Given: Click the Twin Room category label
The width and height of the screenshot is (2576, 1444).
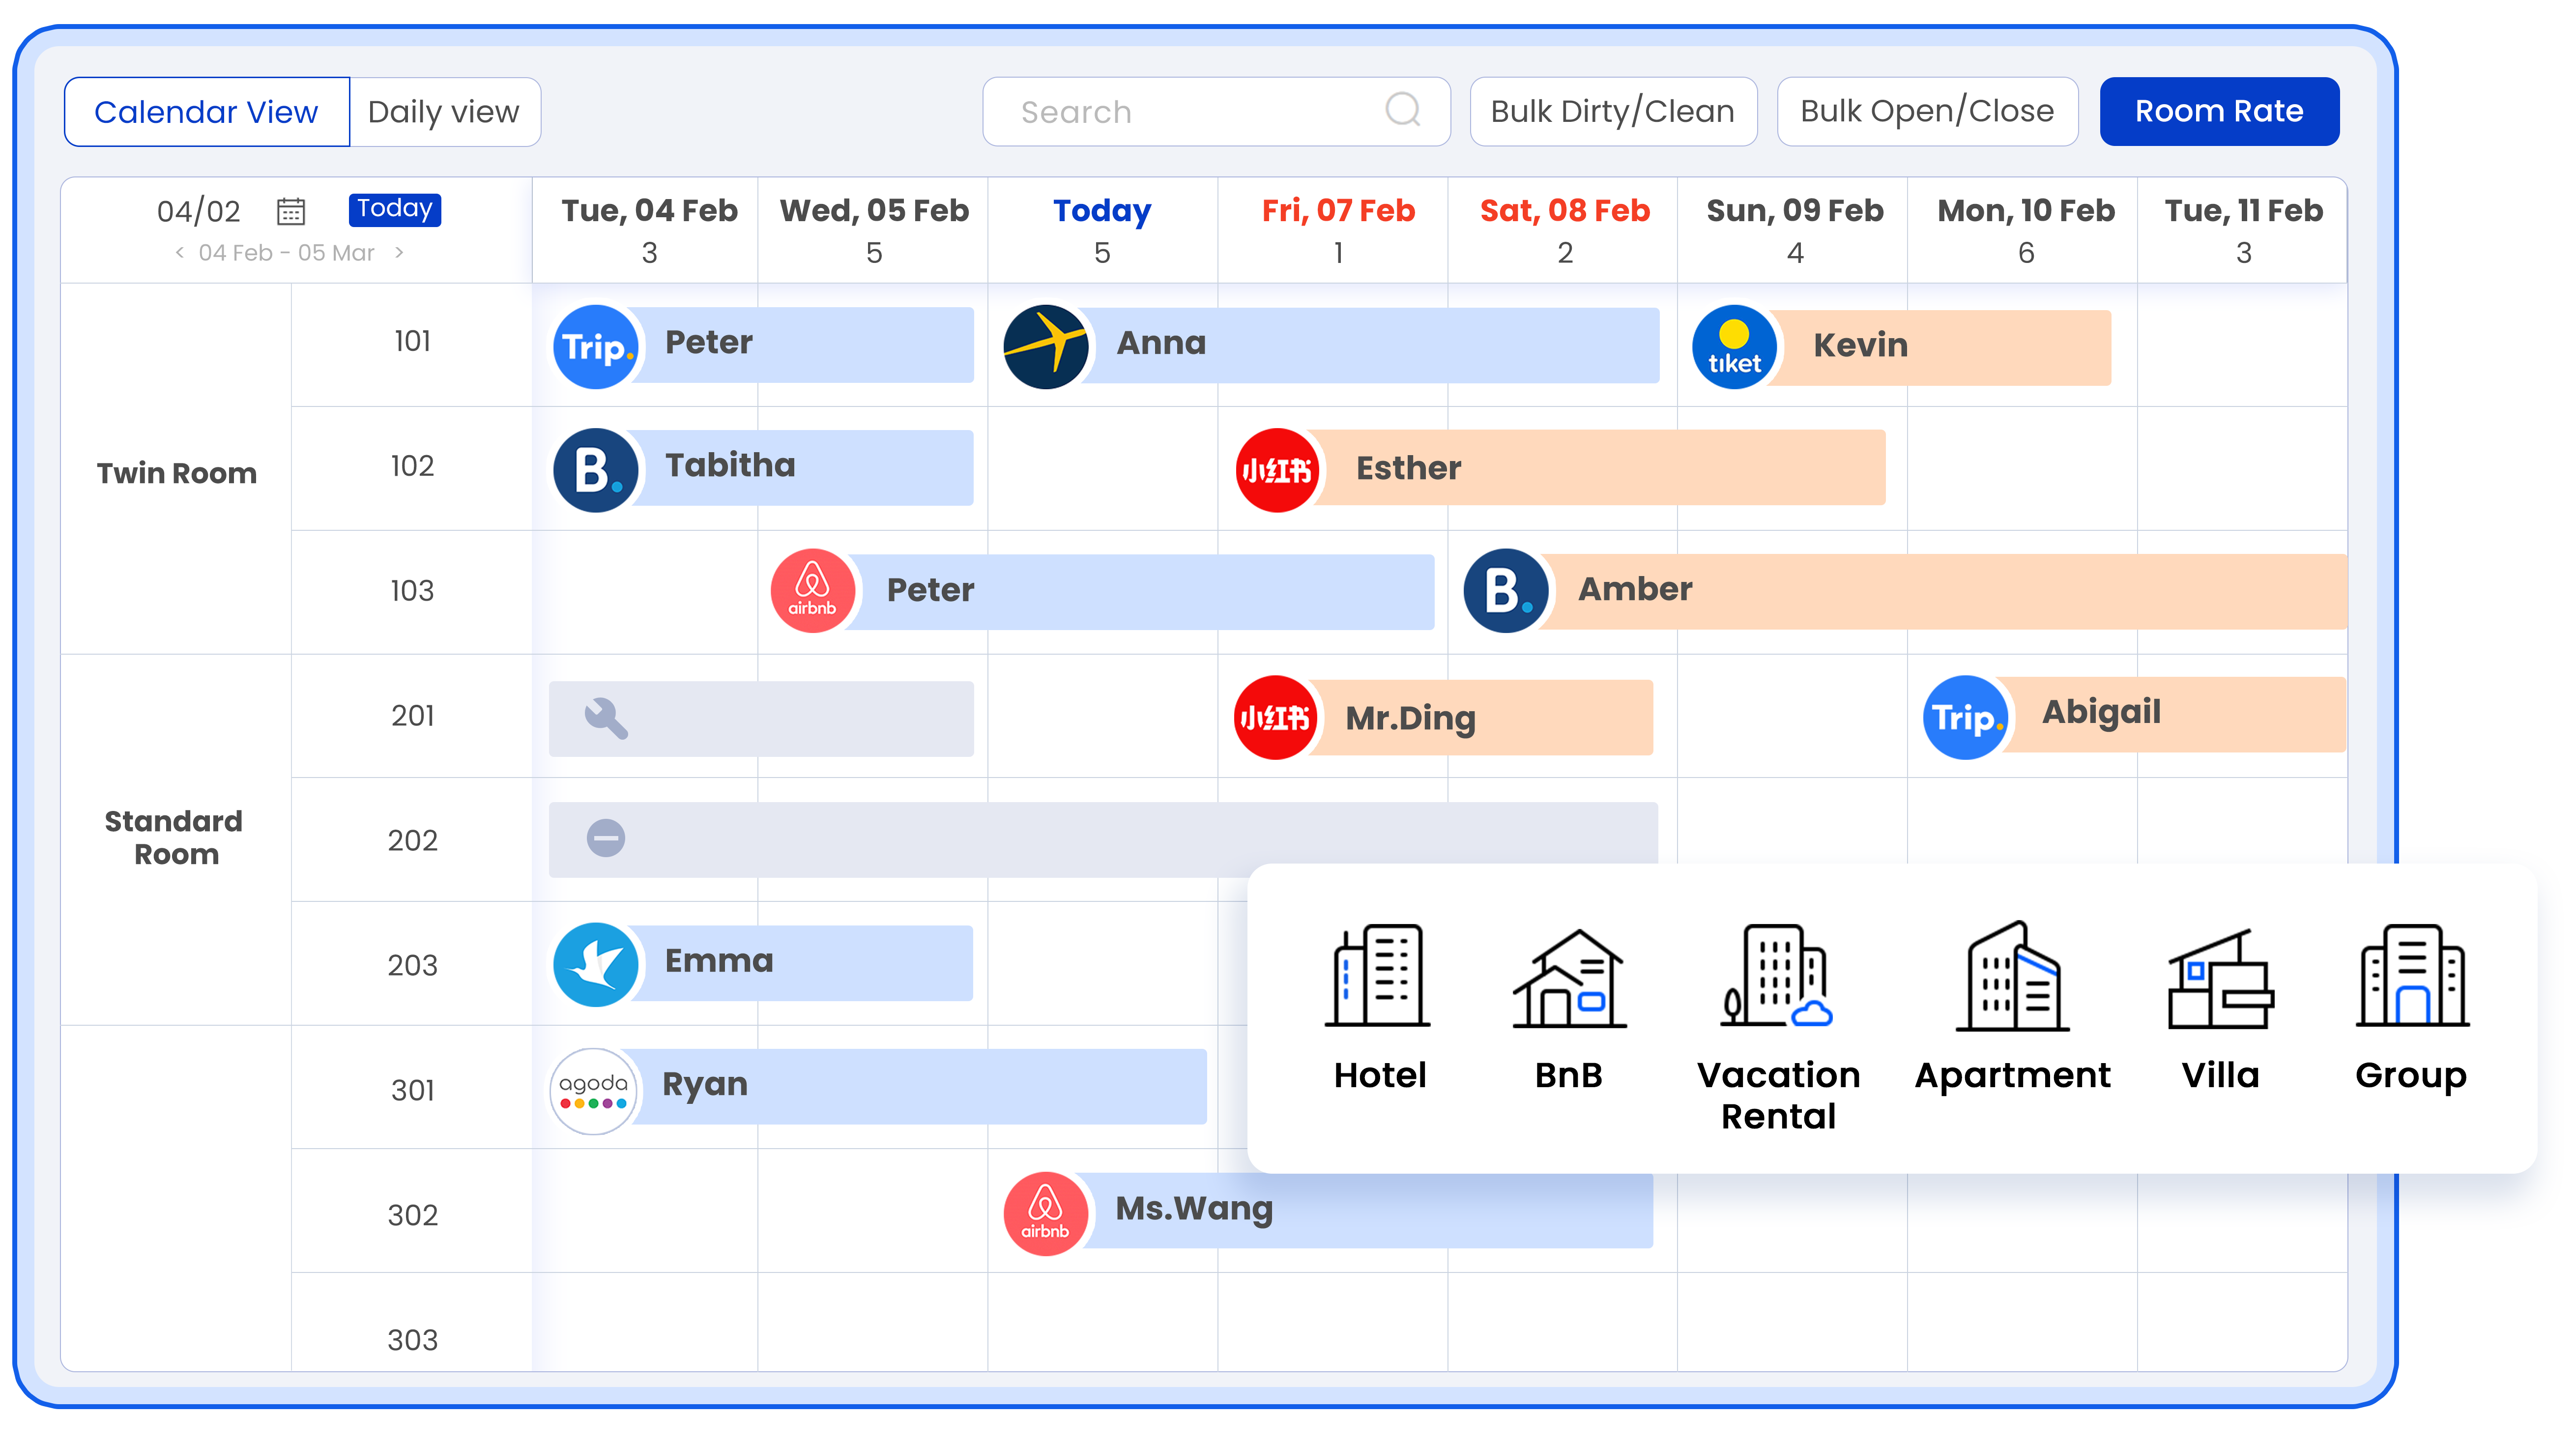Looking at the screenshot, I should pos(177,474).
